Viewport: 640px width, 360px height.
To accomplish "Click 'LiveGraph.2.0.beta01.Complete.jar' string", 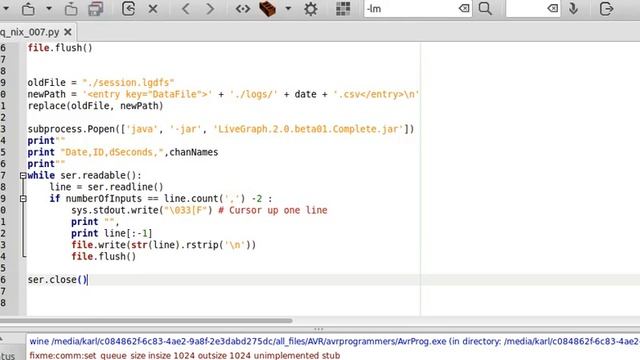I will [x=308, y=129].
